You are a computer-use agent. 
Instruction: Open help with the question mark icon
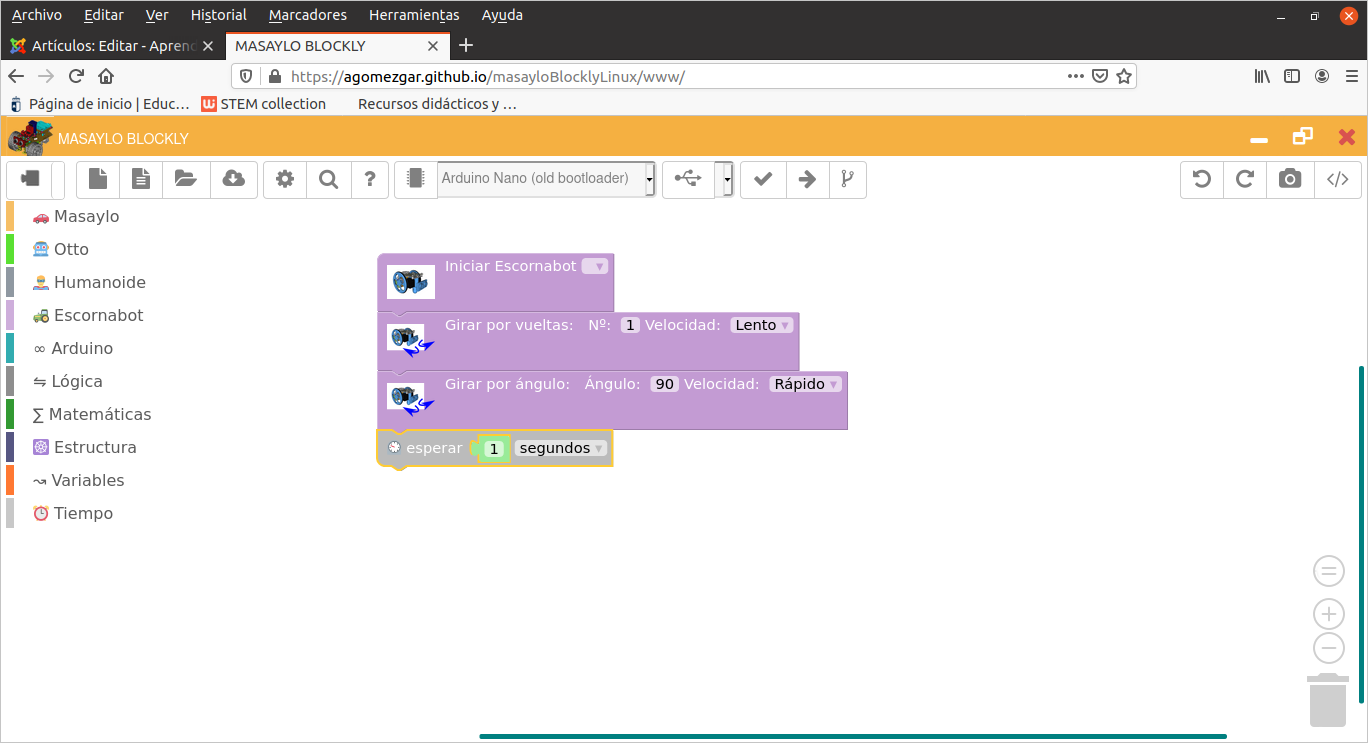(370, 179)
